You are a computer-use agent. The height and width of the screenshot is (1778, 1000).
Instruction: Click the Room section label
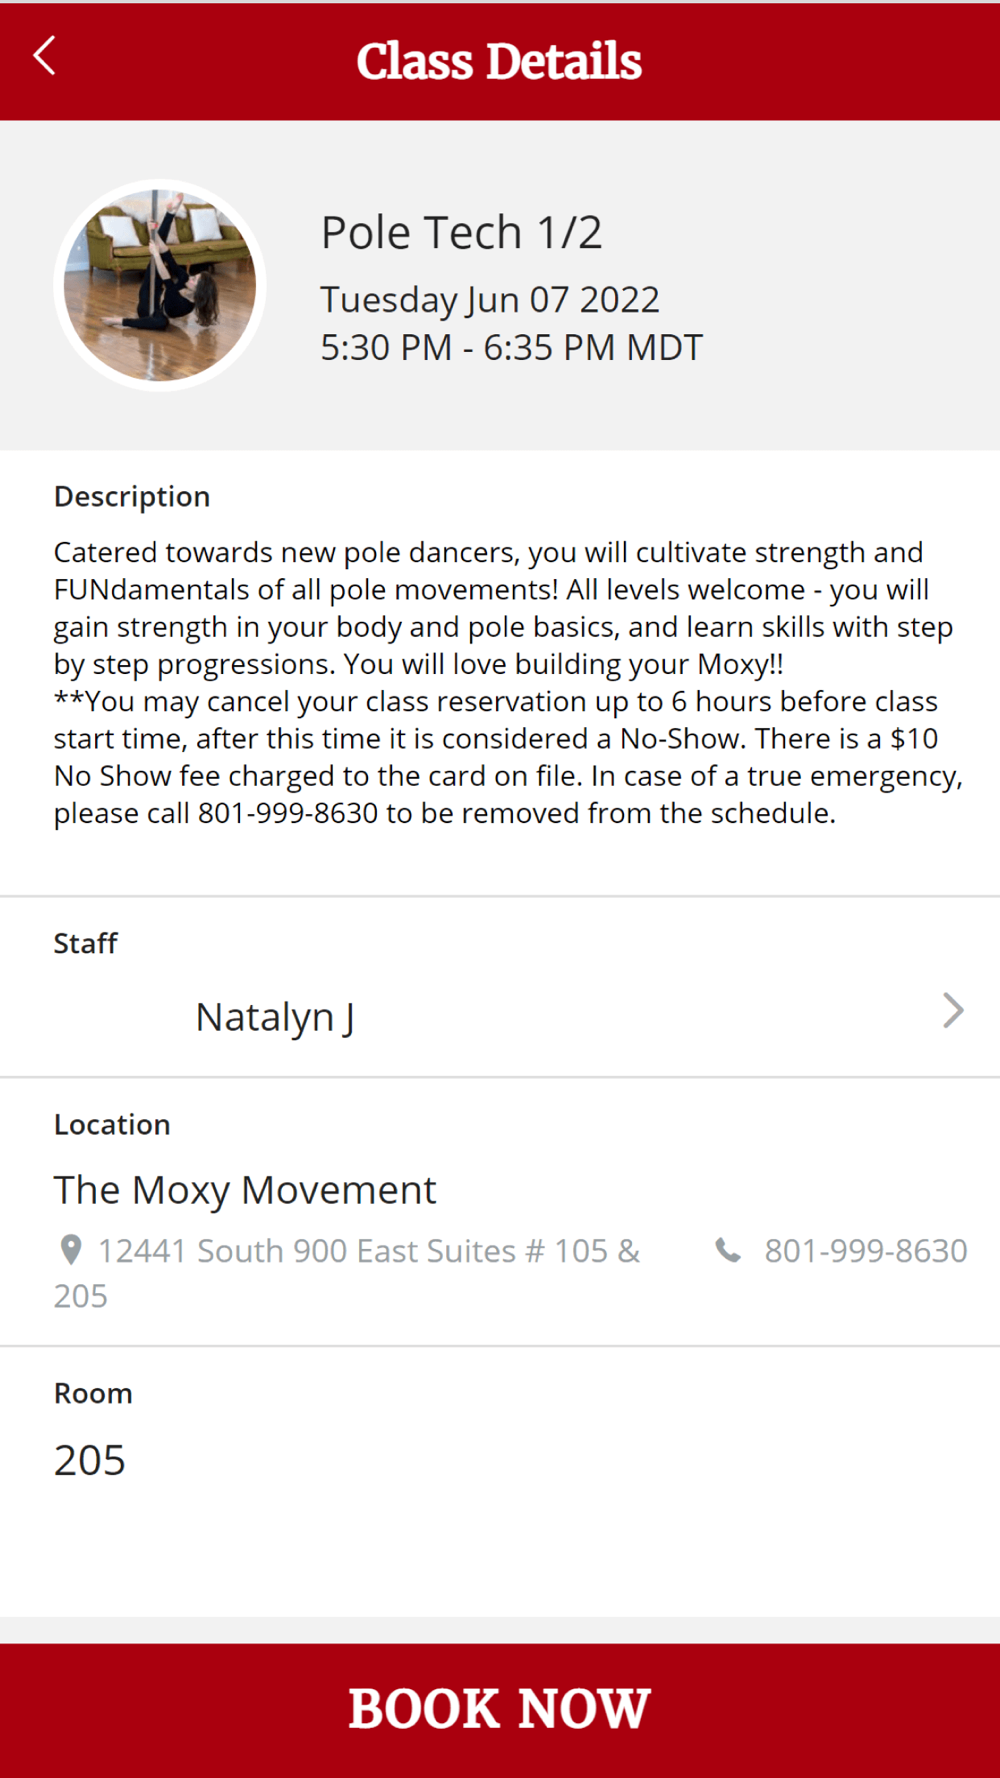(93, 1393)
